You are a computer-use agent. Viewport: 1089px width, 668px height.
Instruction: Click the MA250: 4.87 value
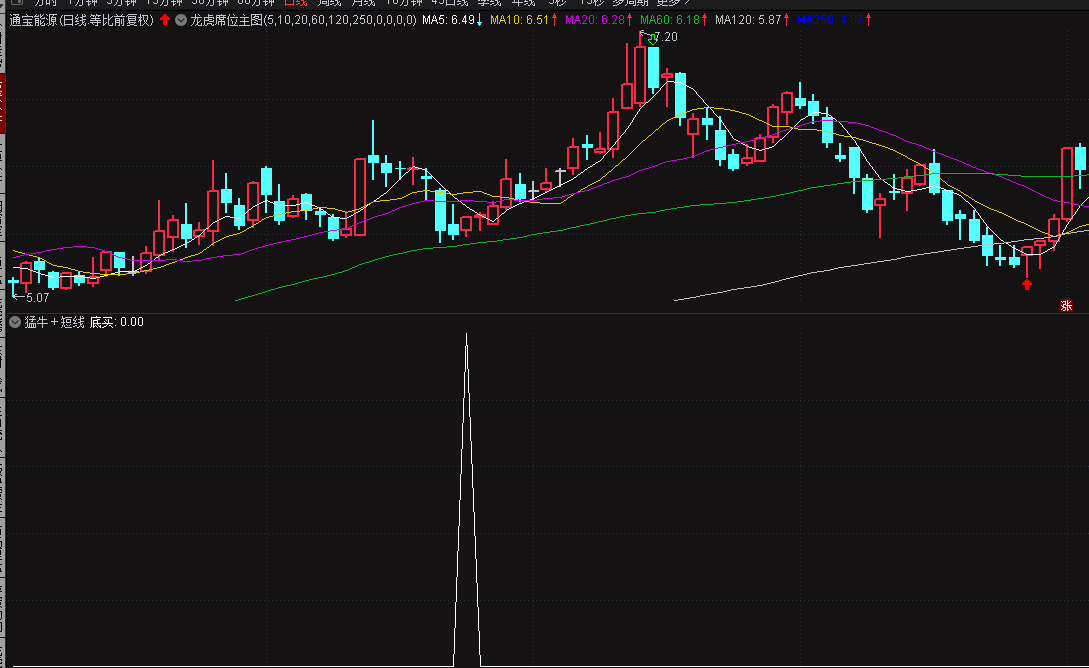(x=830, y=20)
